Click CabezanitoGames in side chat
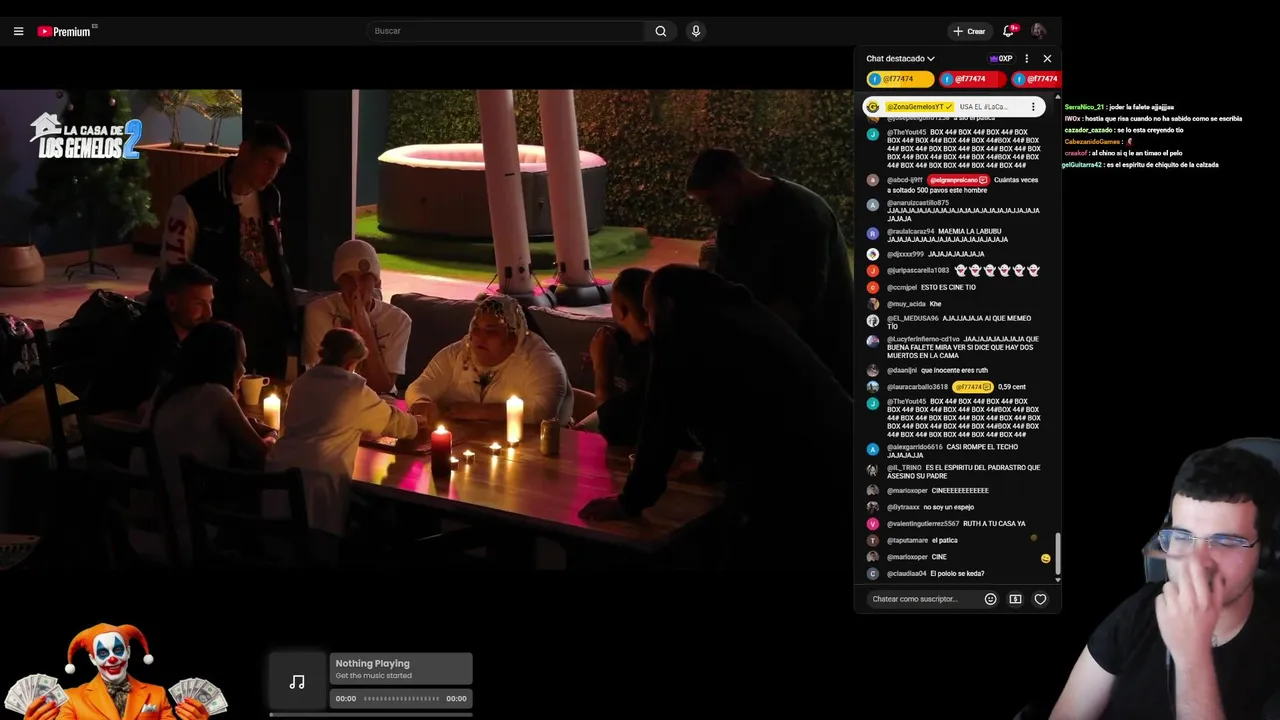Image resolution: width=1280 pixels, height=720 pixels. pyautogui.click(x=1093, y=142)
